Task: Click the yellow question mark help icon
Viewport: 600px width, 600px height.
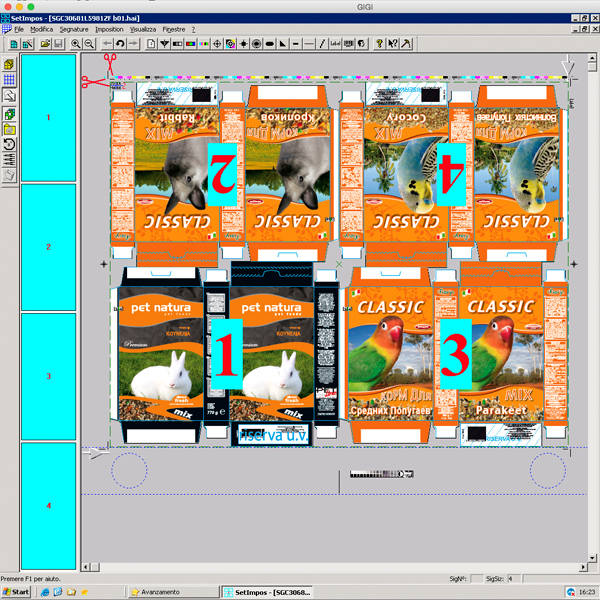Action: [379, 44]
